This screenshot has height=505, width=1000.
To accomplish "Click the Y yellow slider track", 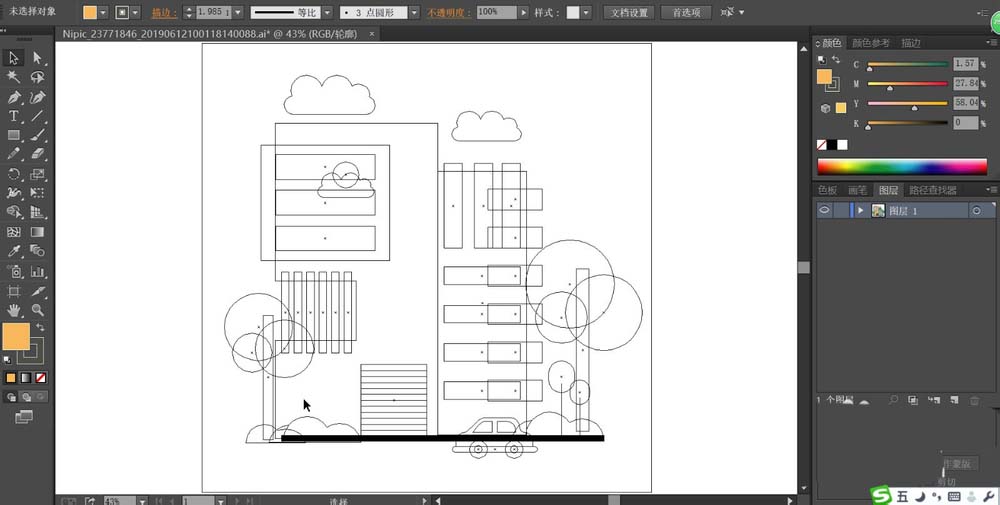I will point(908,103).
